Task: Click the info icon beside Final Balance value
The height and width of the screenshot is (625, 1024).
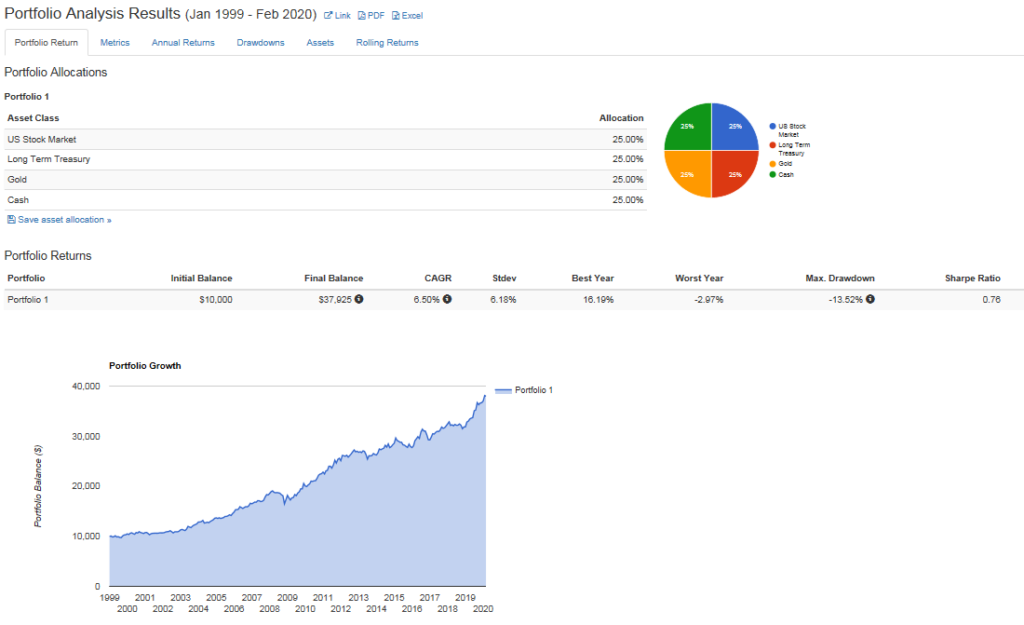Action: tap(359, 299)
